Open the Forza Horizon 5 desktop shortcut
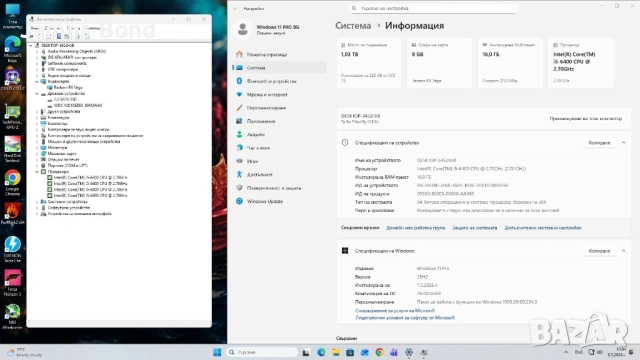Screen dimensions: 640x360 12,282
